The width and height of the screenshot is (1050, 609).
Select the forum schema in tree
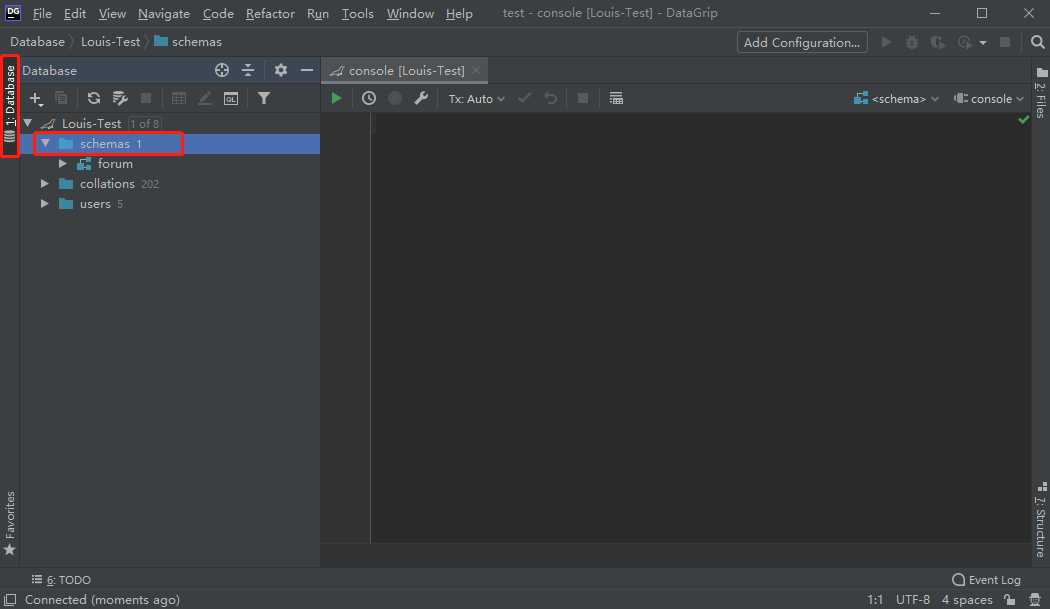115,163
